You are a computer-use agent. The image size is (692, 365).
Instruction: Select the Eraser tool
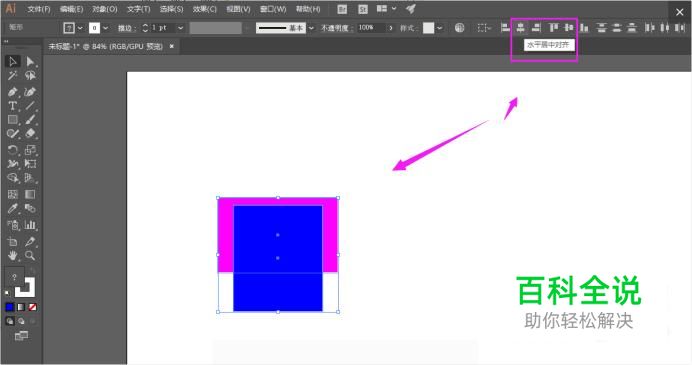coord(30,133)
